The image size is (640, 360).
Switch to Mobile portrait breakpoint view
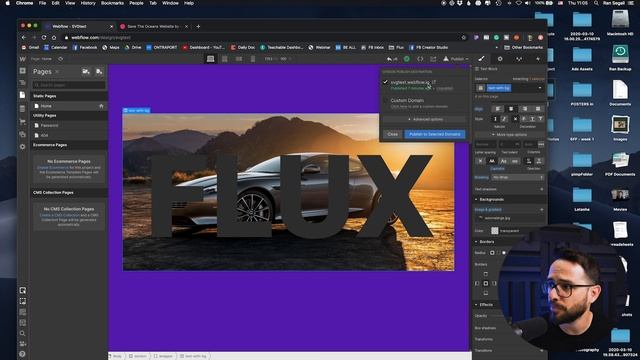click(x=253, y=59)
